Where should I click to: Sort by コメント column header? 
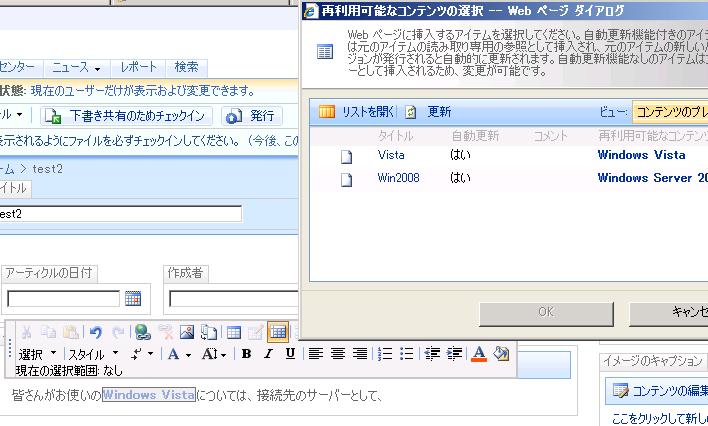pyautogui.click(x=550, y=136)
